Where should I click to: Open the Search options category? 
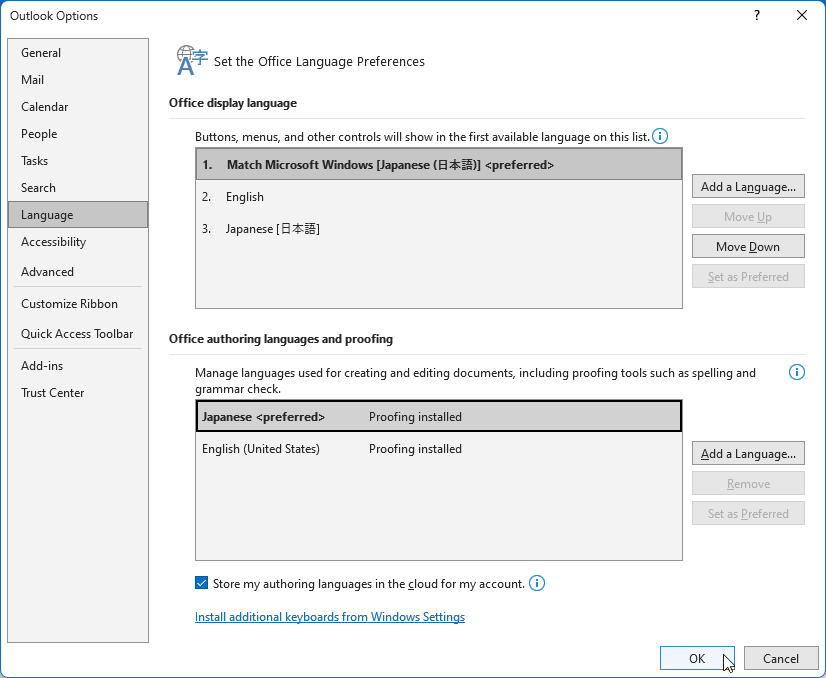coord(78,188)
